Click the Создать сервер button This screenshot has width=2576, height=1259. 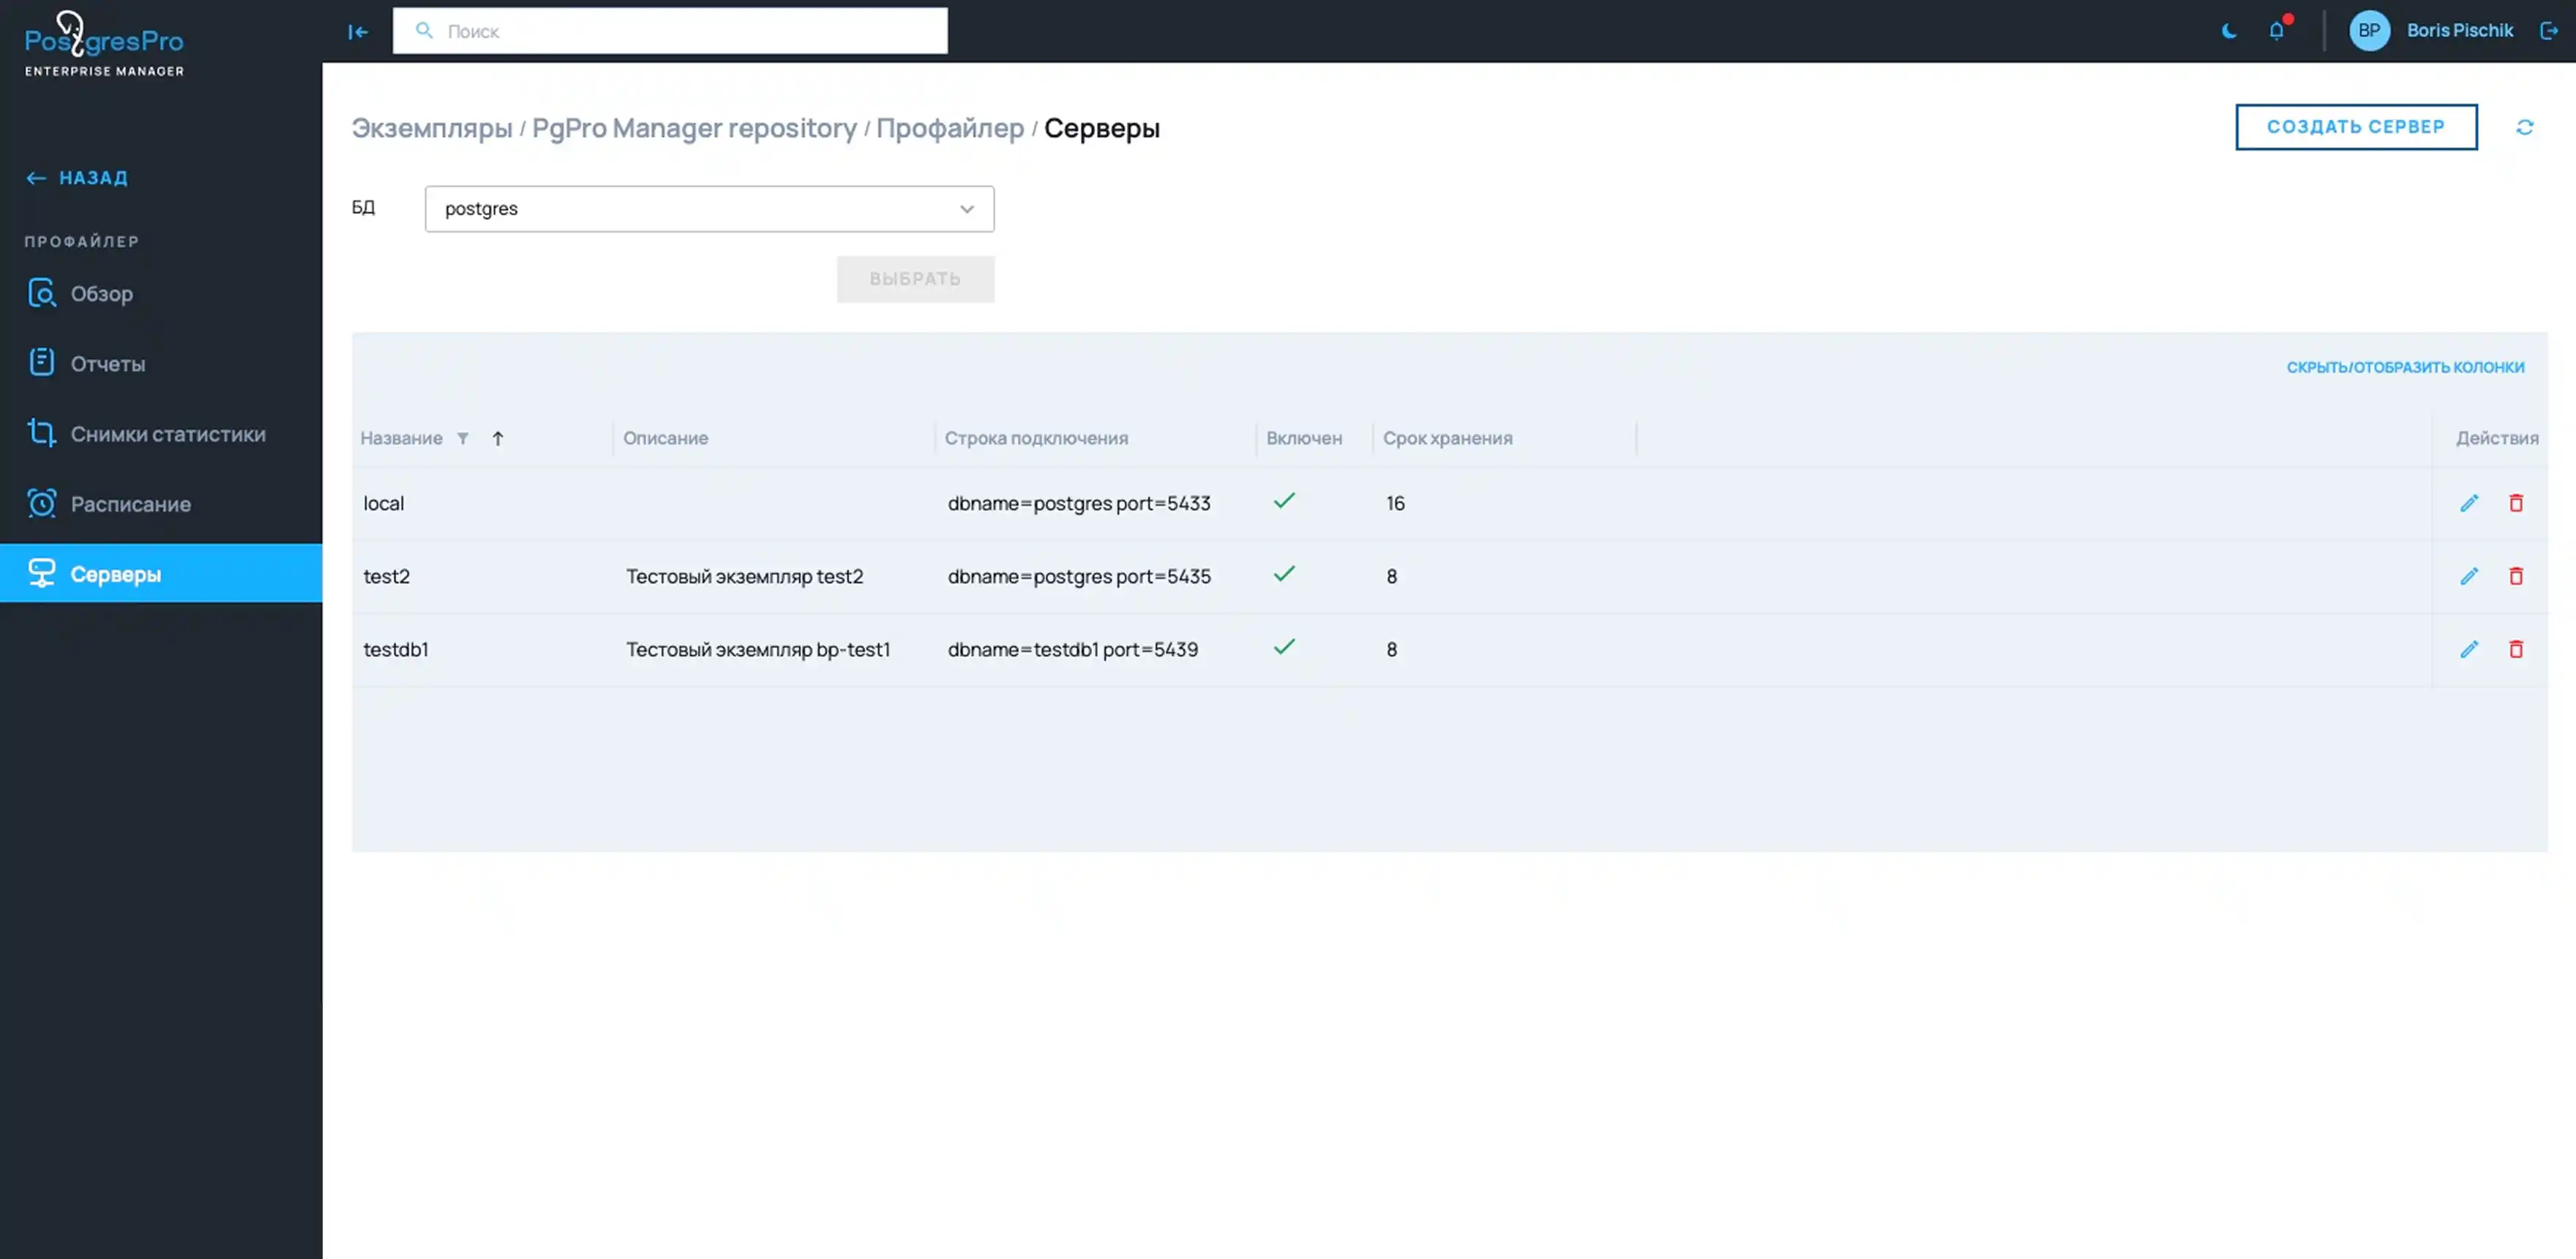pyautogui.click(x=2355, y=127)
